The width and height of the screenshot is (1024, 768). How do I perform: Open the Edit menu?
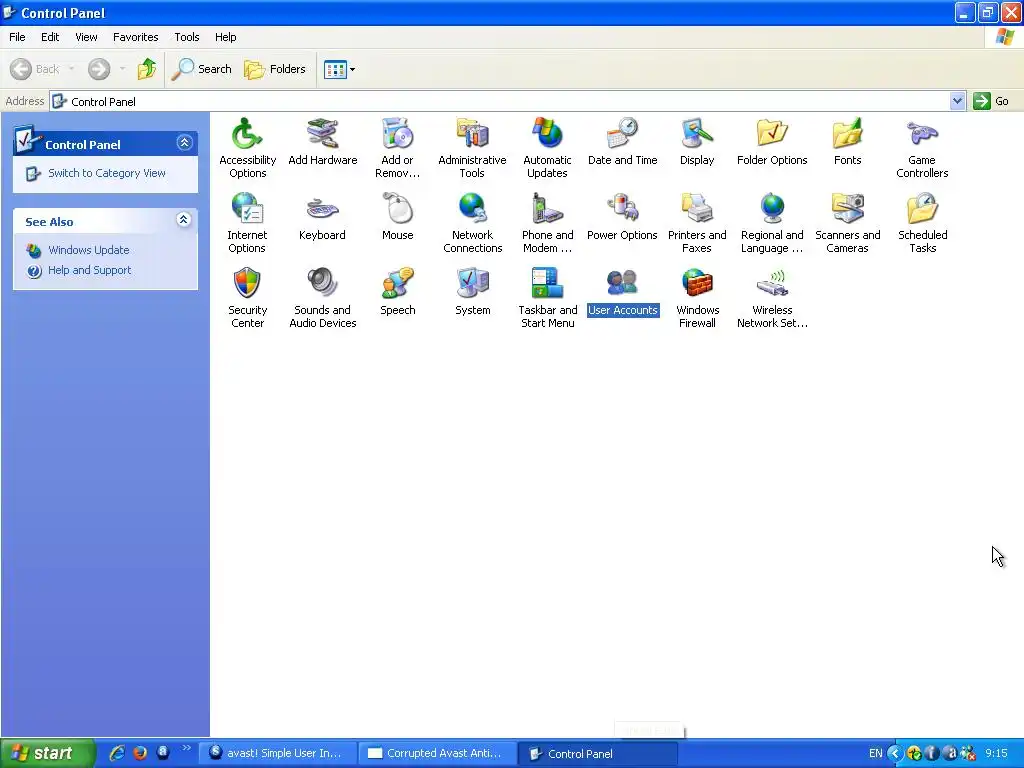pos(50,37)
